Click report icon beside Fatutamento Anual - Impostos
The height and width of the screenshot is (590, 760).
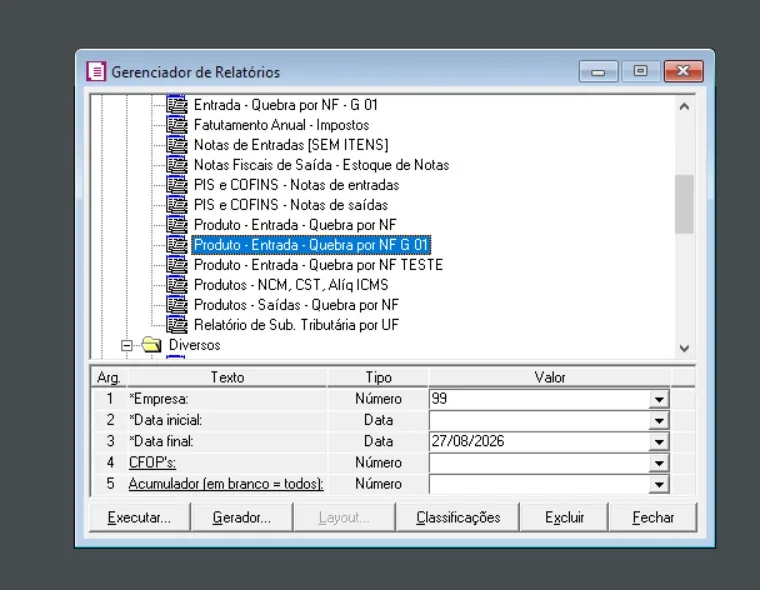coord(177,125)
